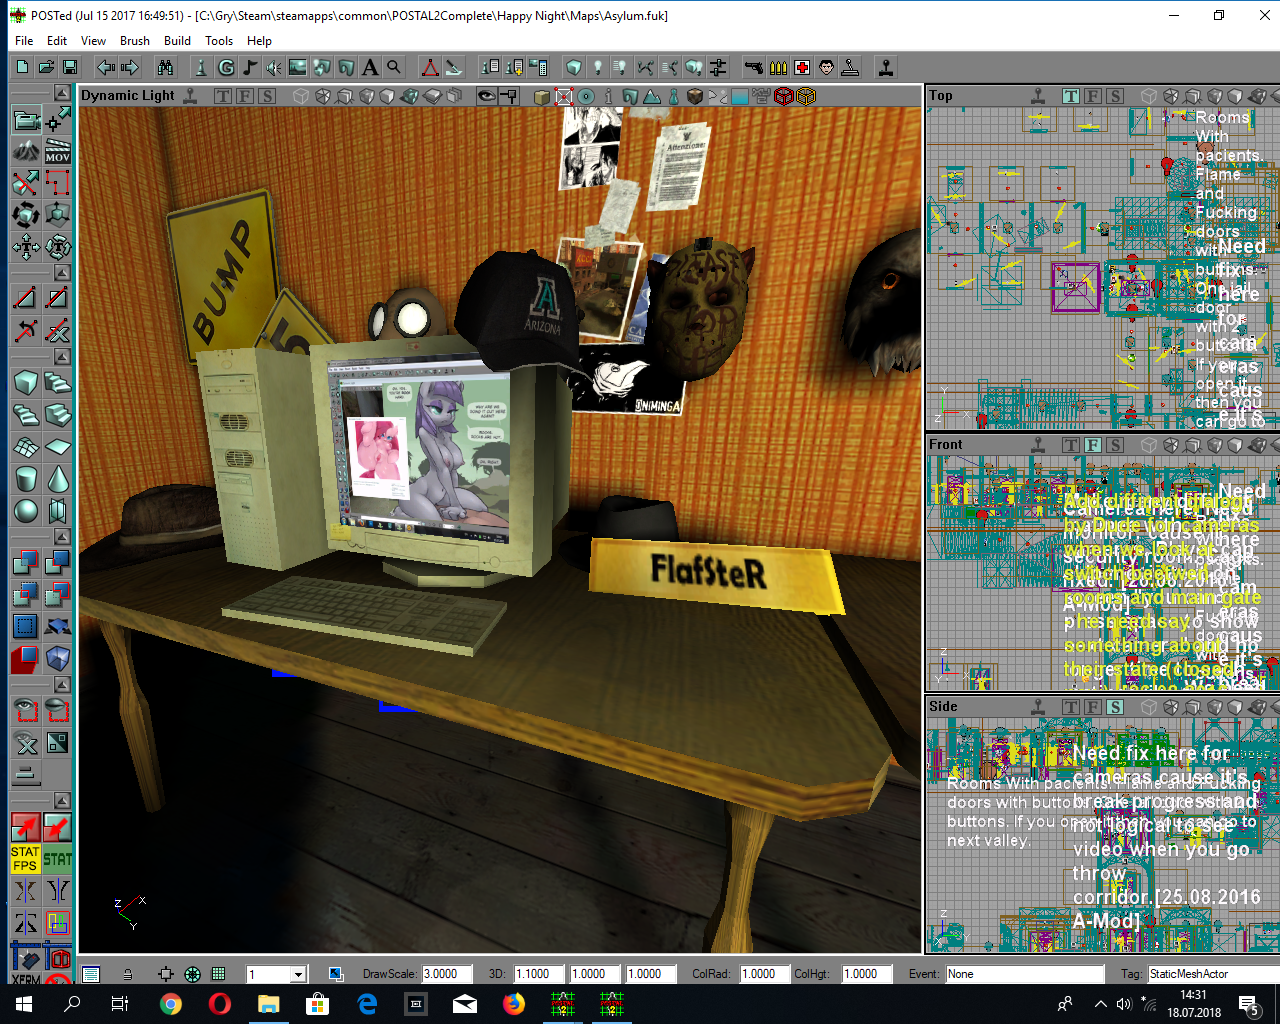Click the Undo arrow button

106,67
